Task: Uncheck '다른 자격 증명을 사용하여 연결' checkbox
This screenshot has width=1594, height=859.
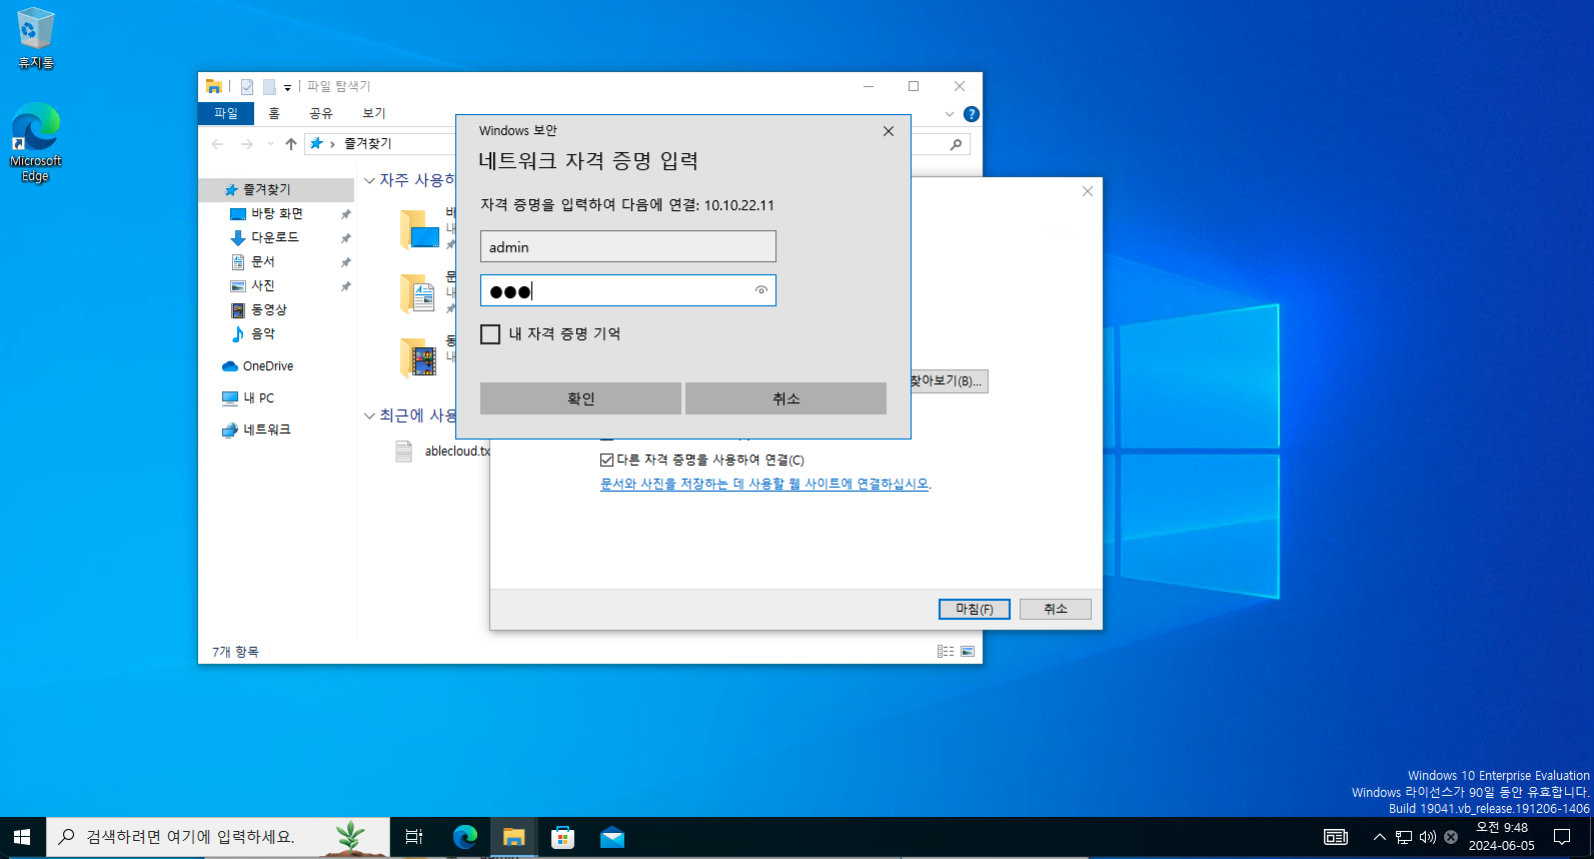Action: (x=607, y=460)
